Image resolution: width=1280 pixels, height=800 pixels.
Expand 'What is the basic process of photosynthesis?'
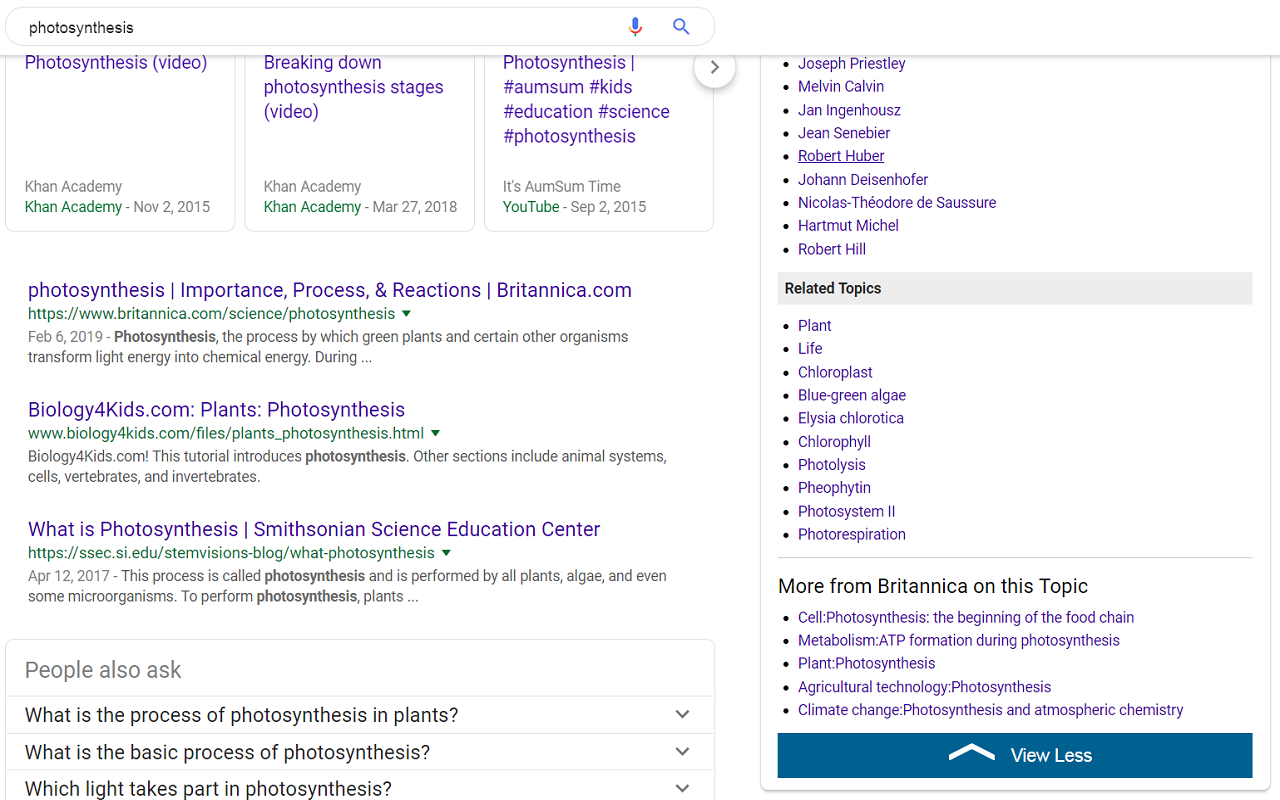point(360,752)
